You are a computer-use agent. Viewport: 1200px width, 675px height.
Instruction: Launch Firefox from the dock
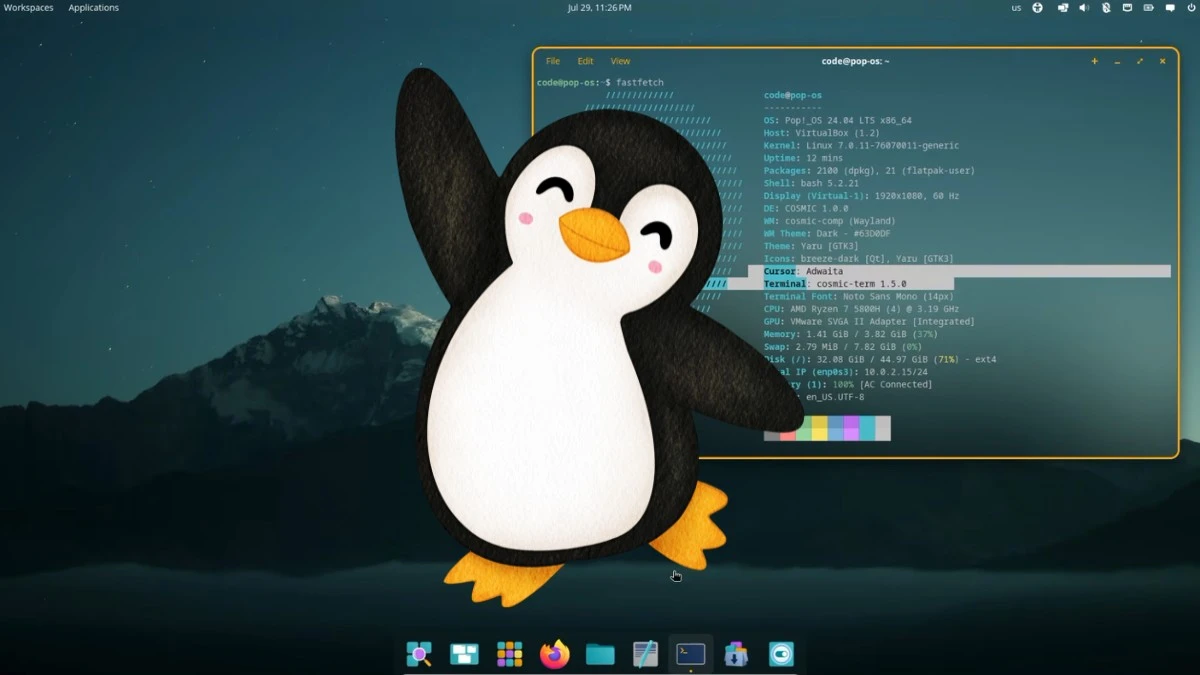coord(554,654)
